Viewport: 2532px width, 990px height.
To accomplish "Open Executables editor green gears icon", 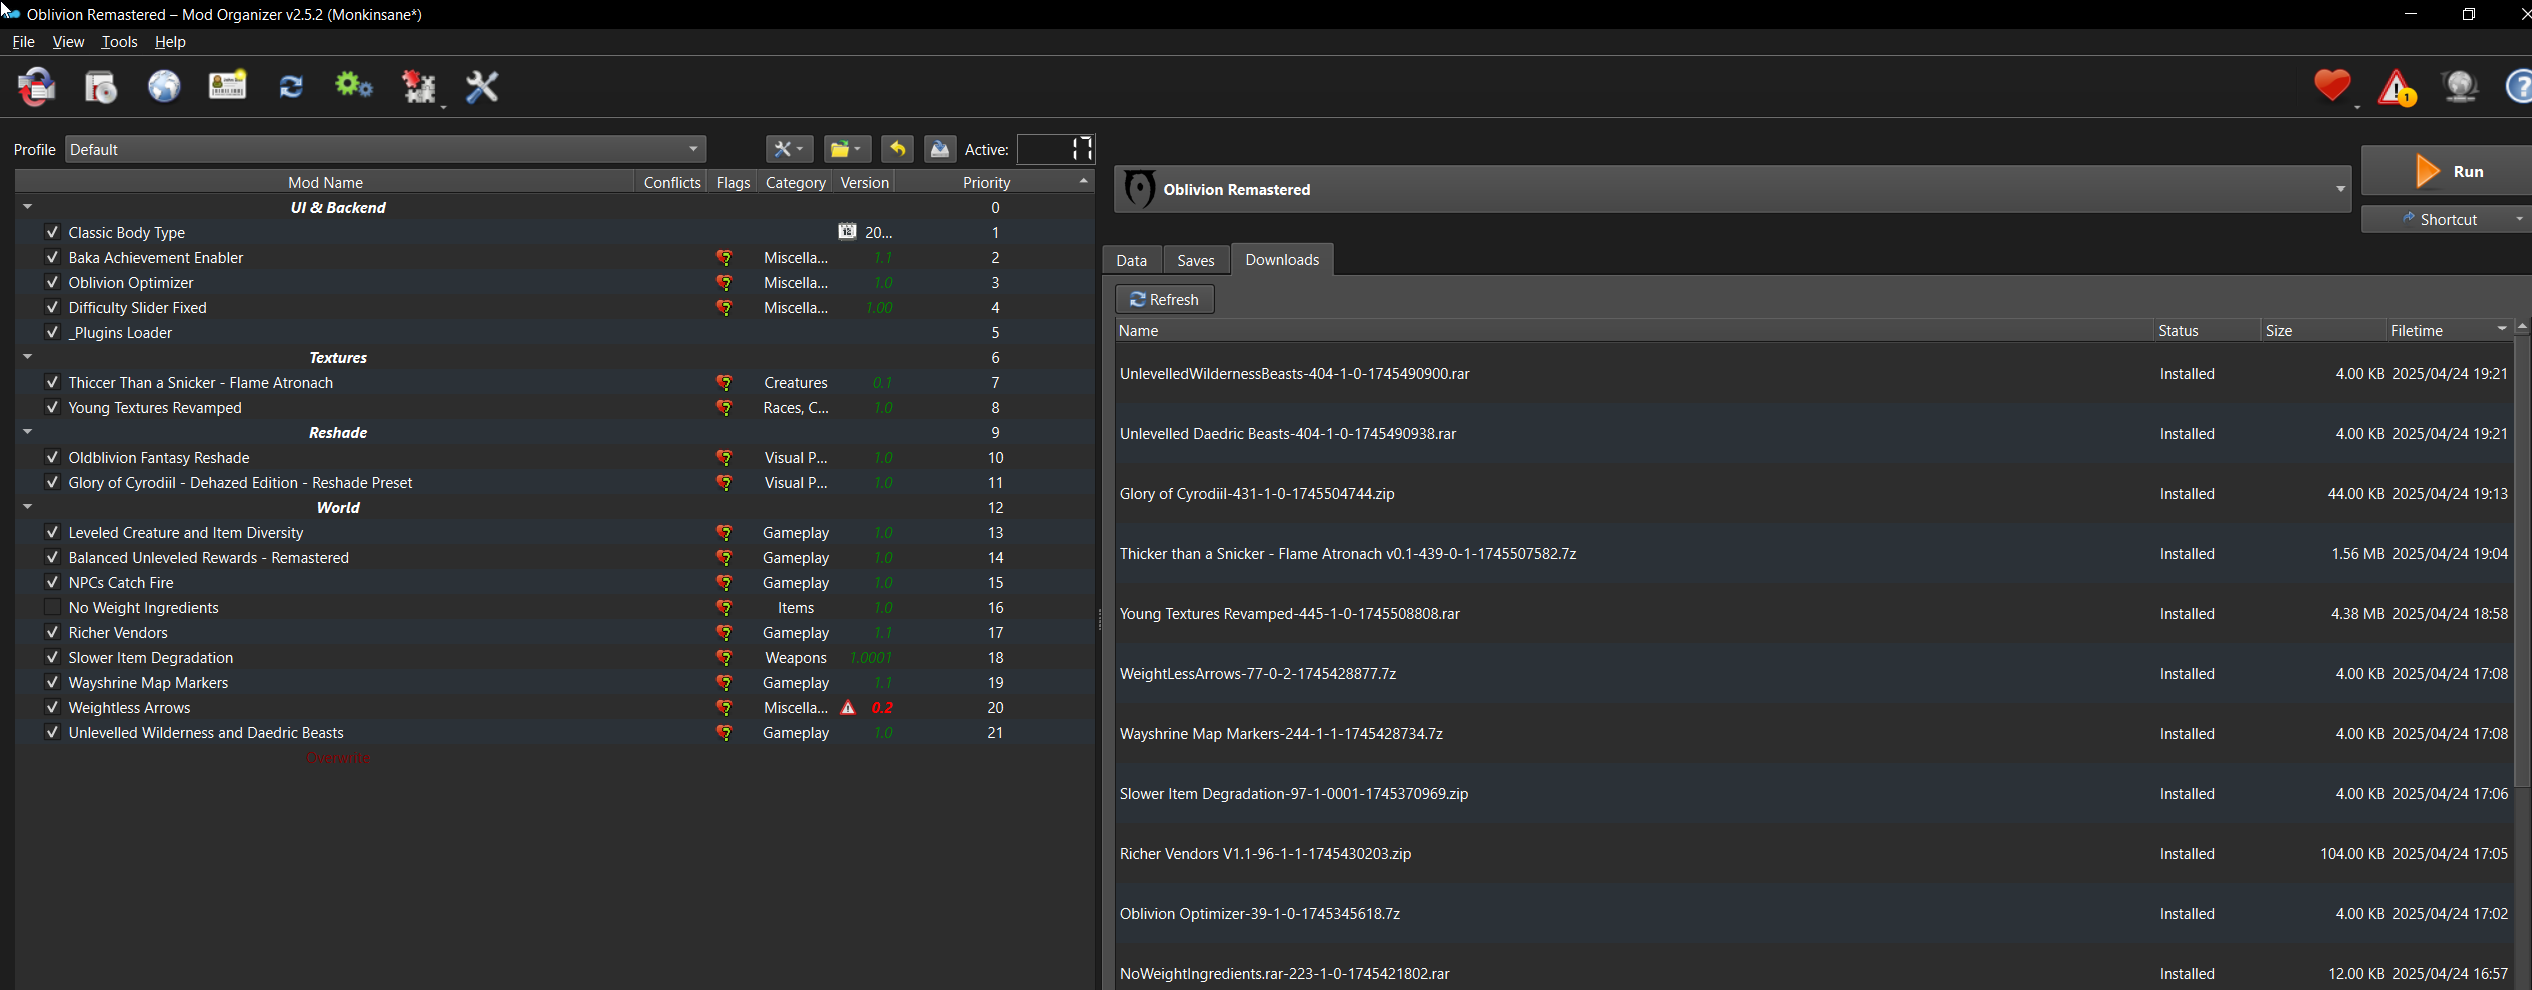I will pyautogui.click(x=353, y=87).
